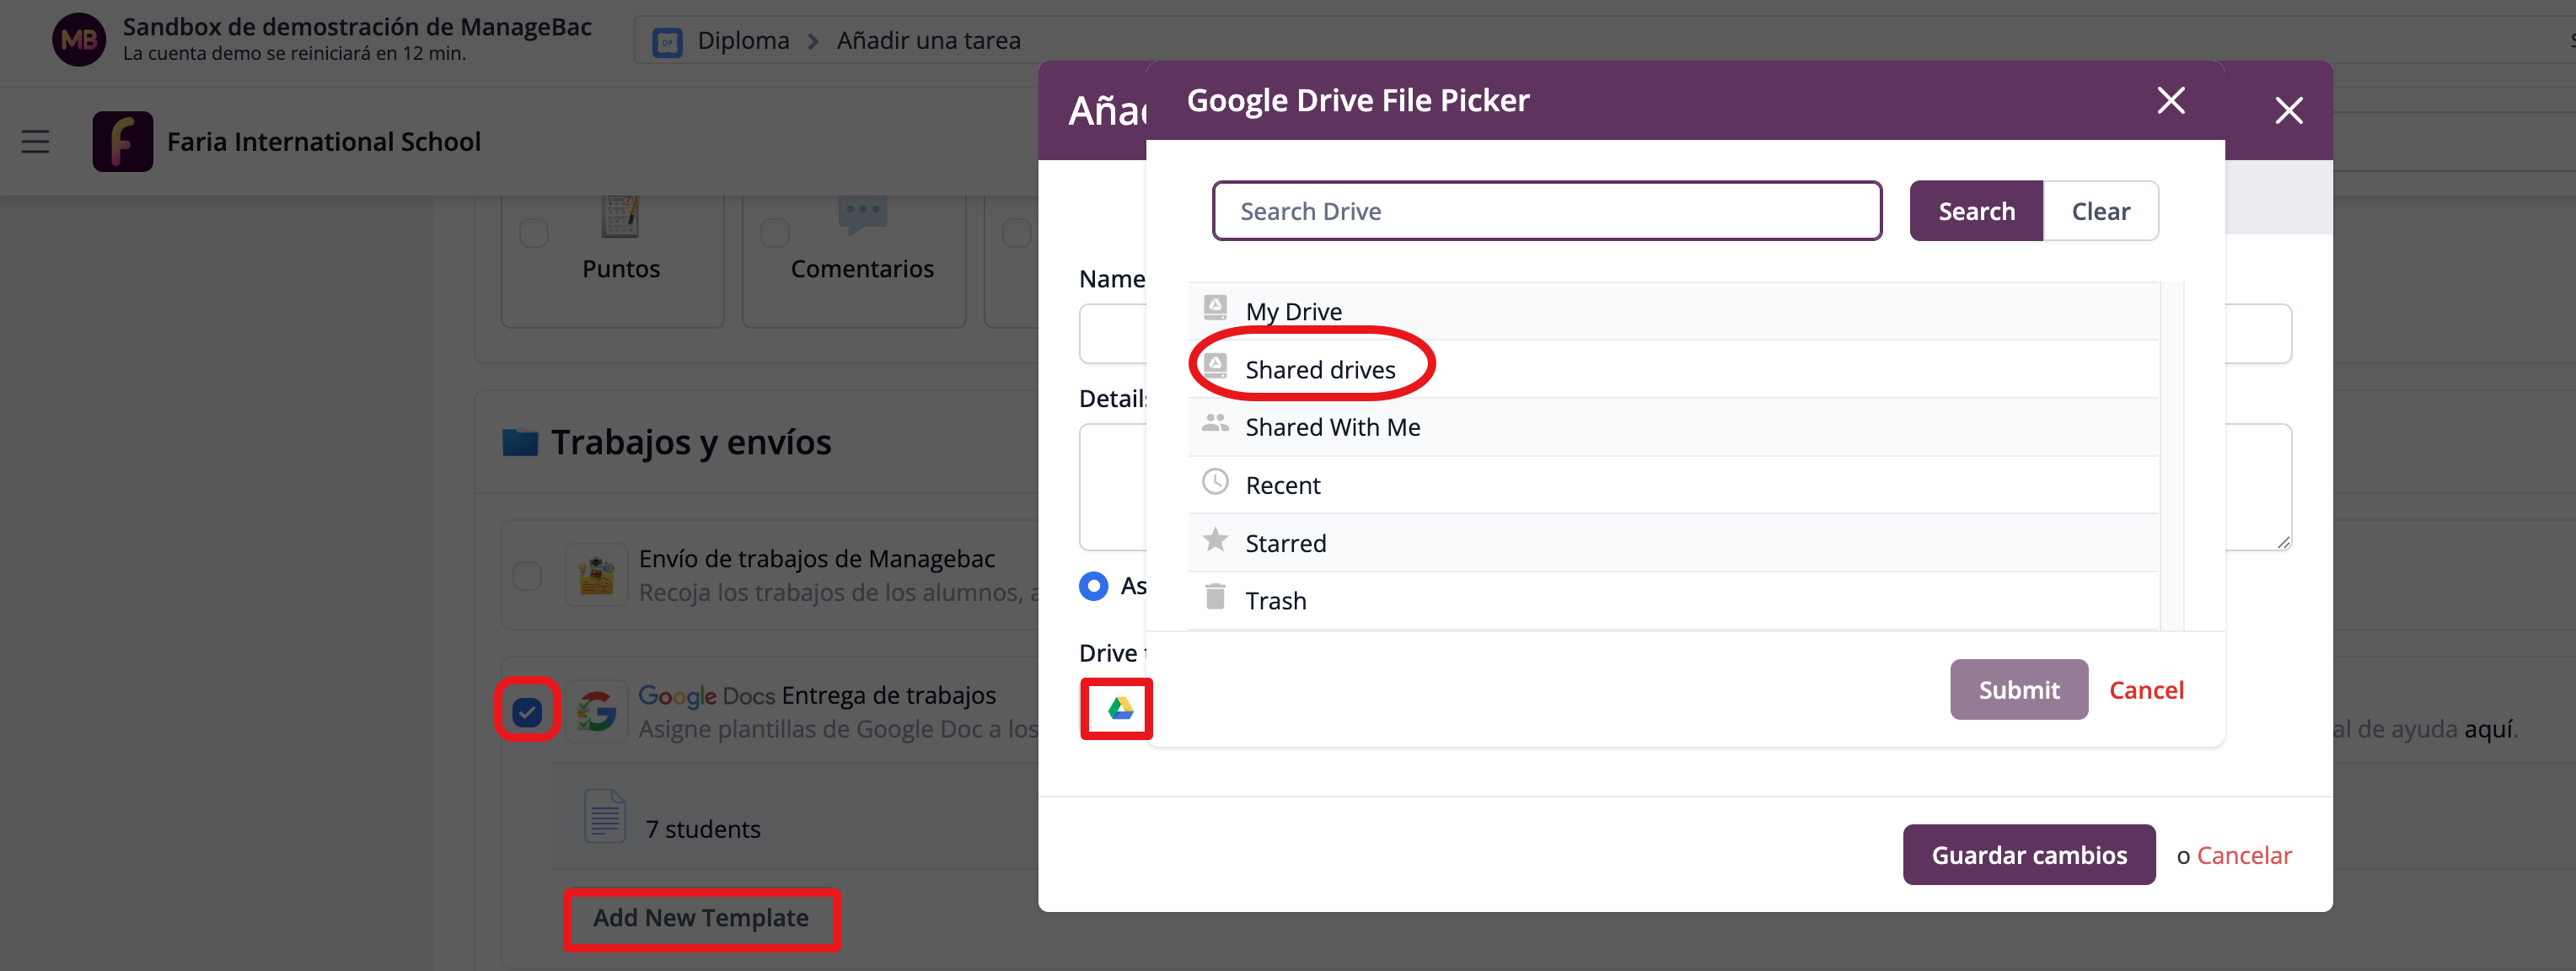The width and height of the screenshot is (2576, 971).
Task: Click the Diploma breadcrumb item
Action: pyautogui.click(x=742, y=41)
